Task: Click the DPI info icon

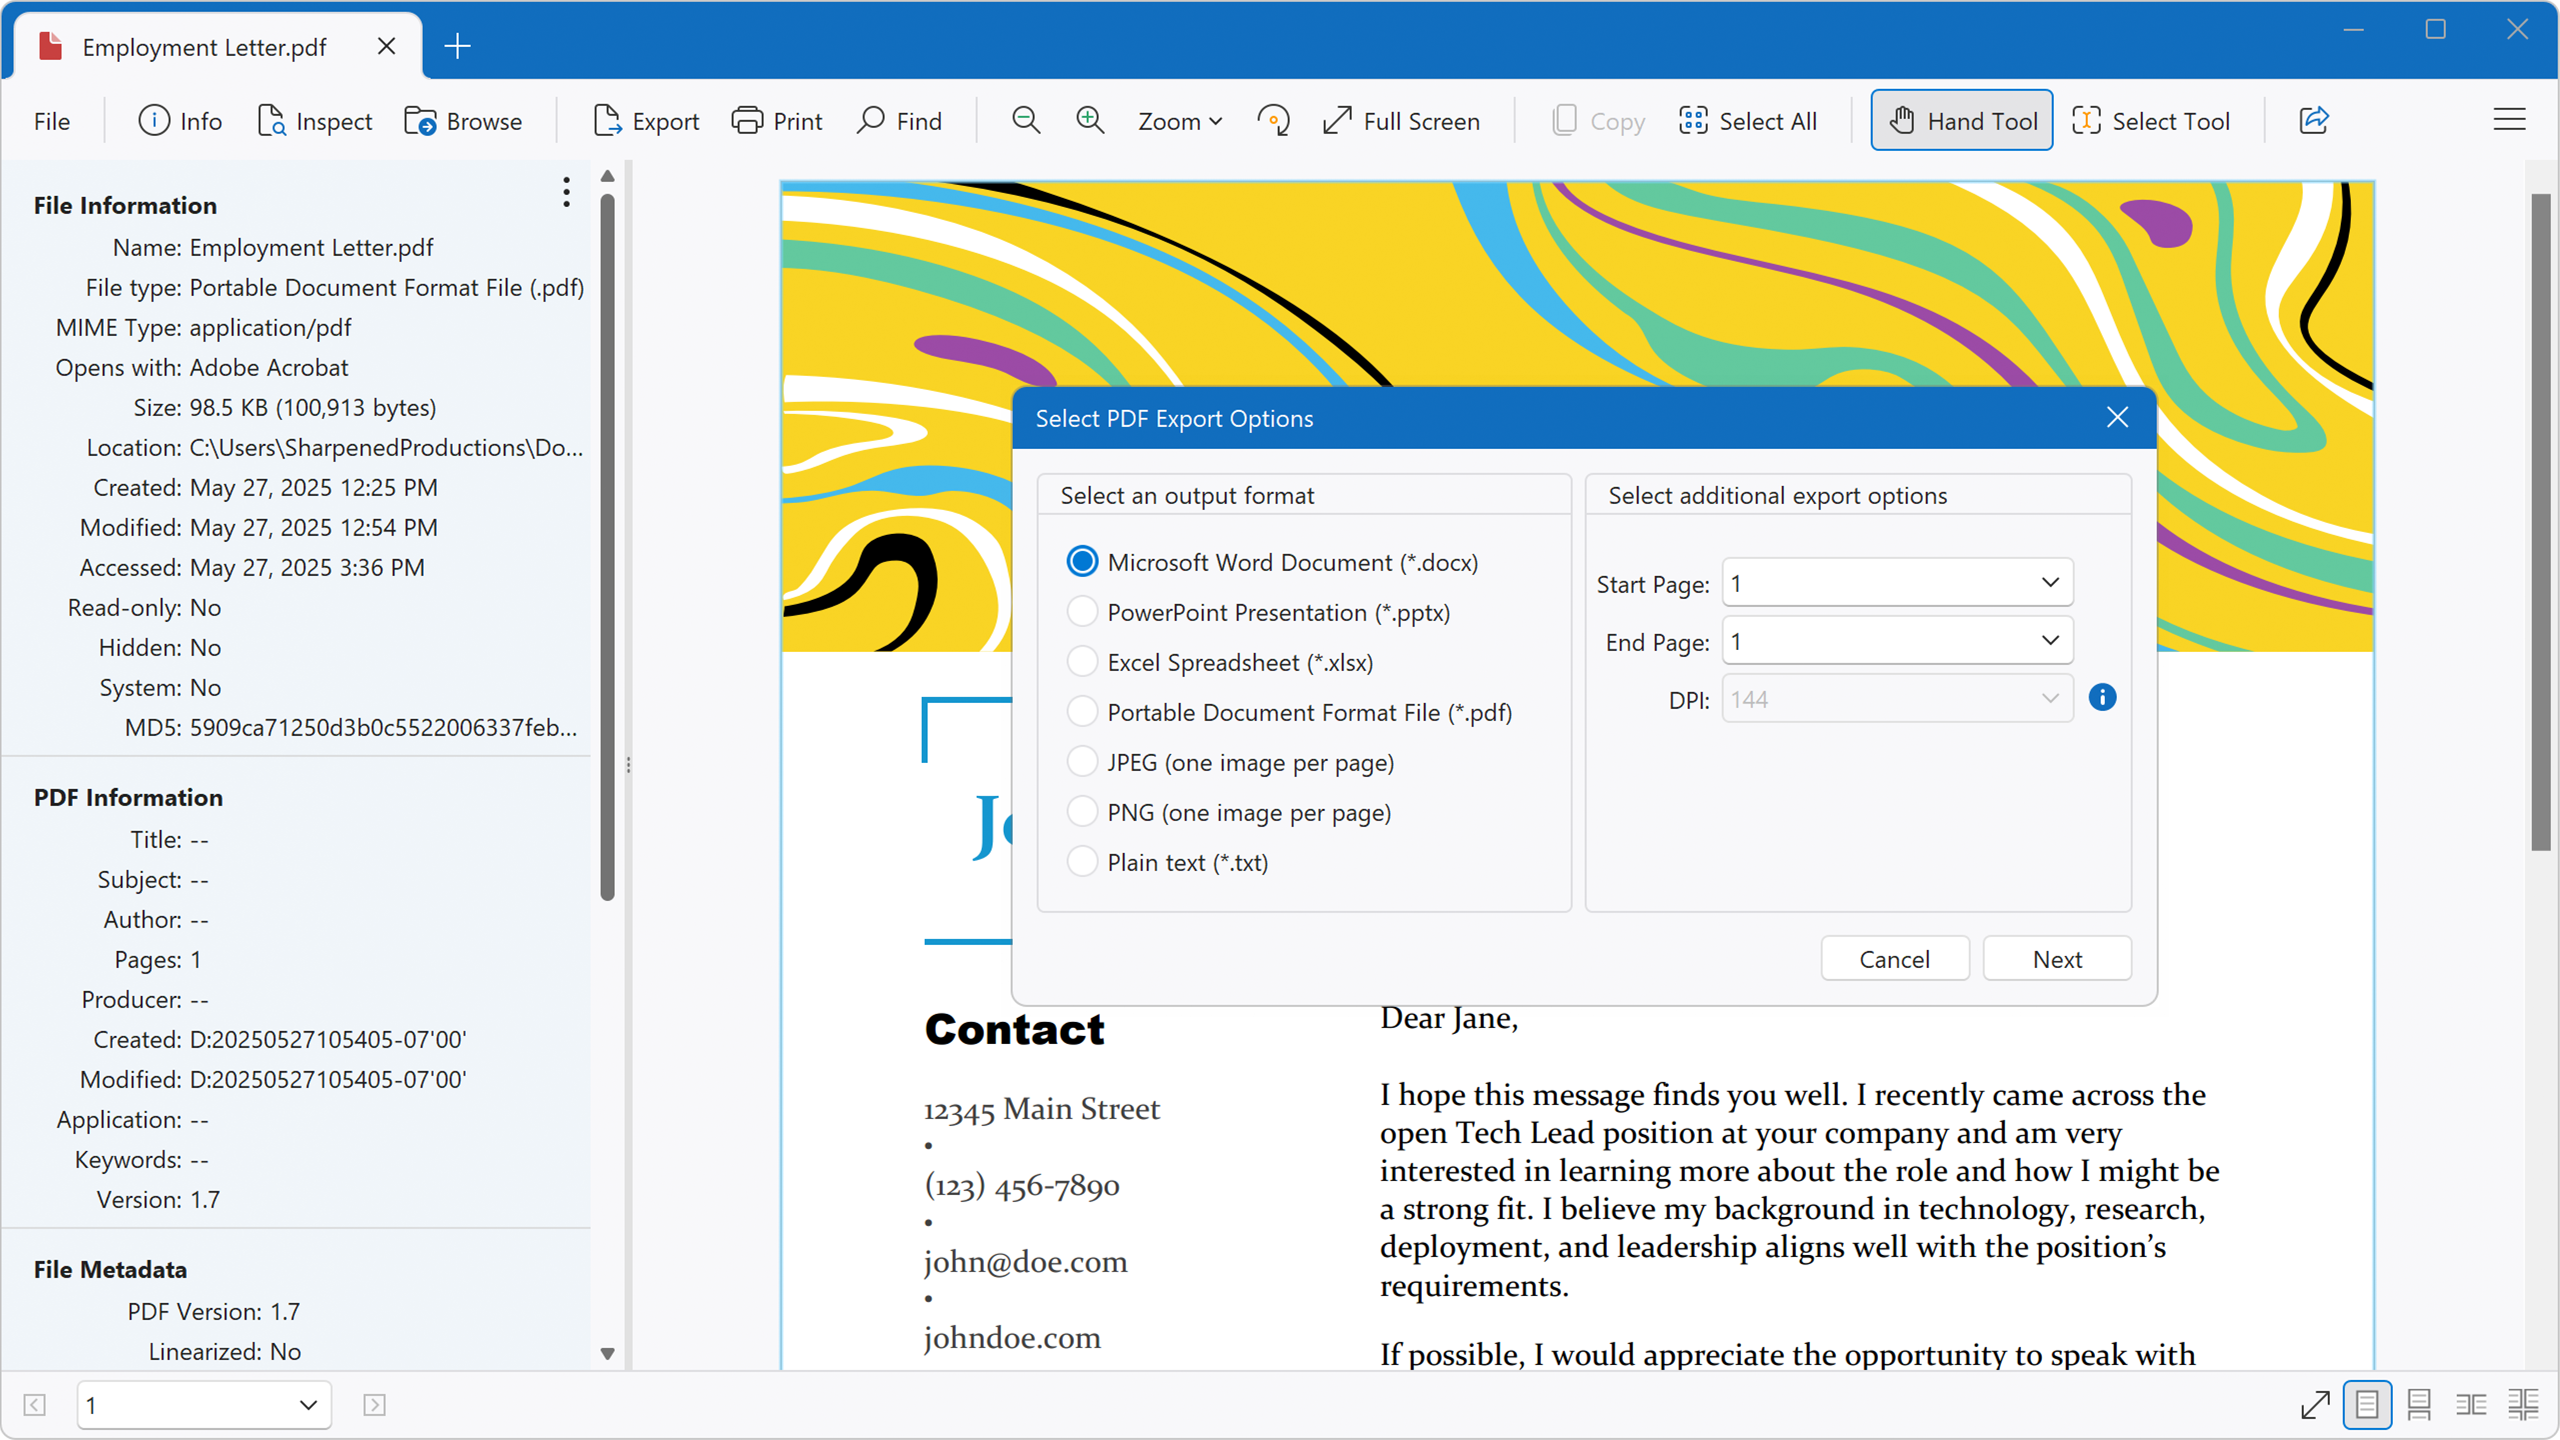Action: pos(2102,697)
